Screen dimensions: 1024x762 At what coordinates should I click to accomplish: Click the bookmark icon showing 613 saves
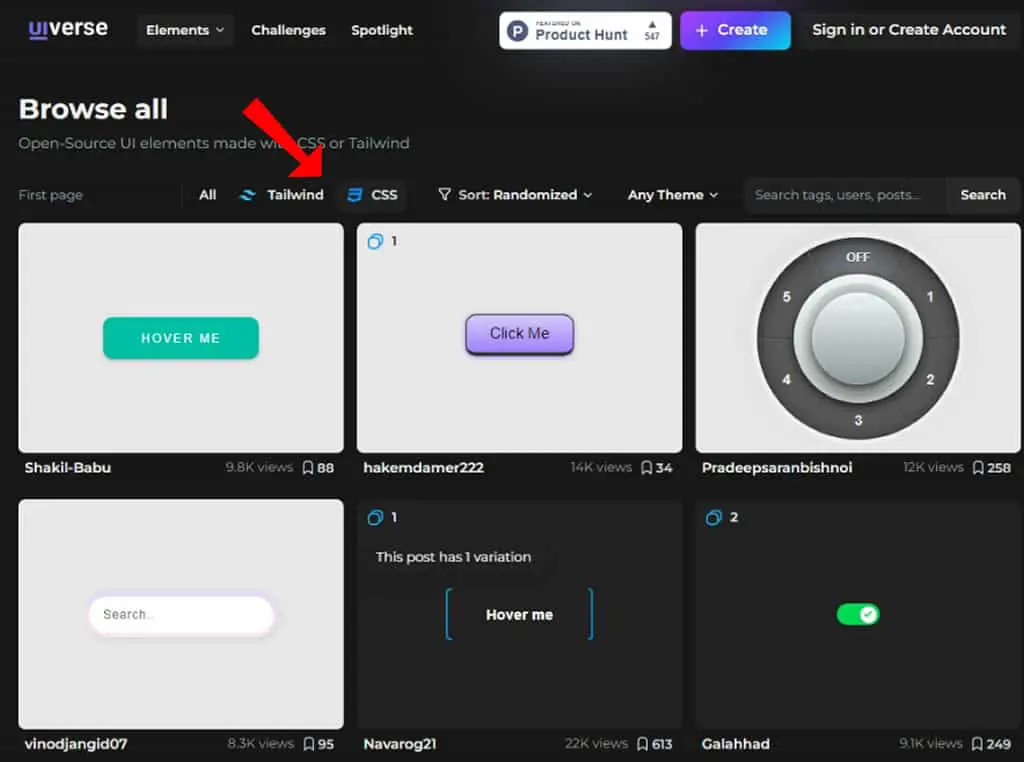tap(643, 744)
